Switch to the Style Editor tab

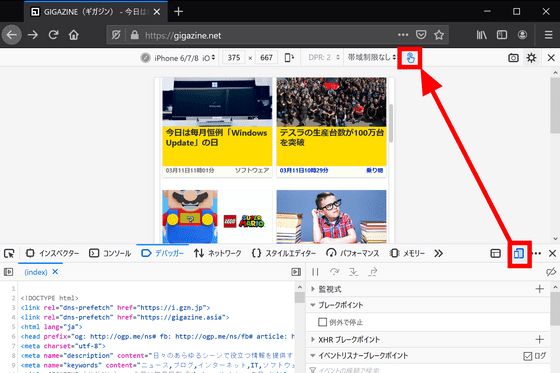(284, 253)
